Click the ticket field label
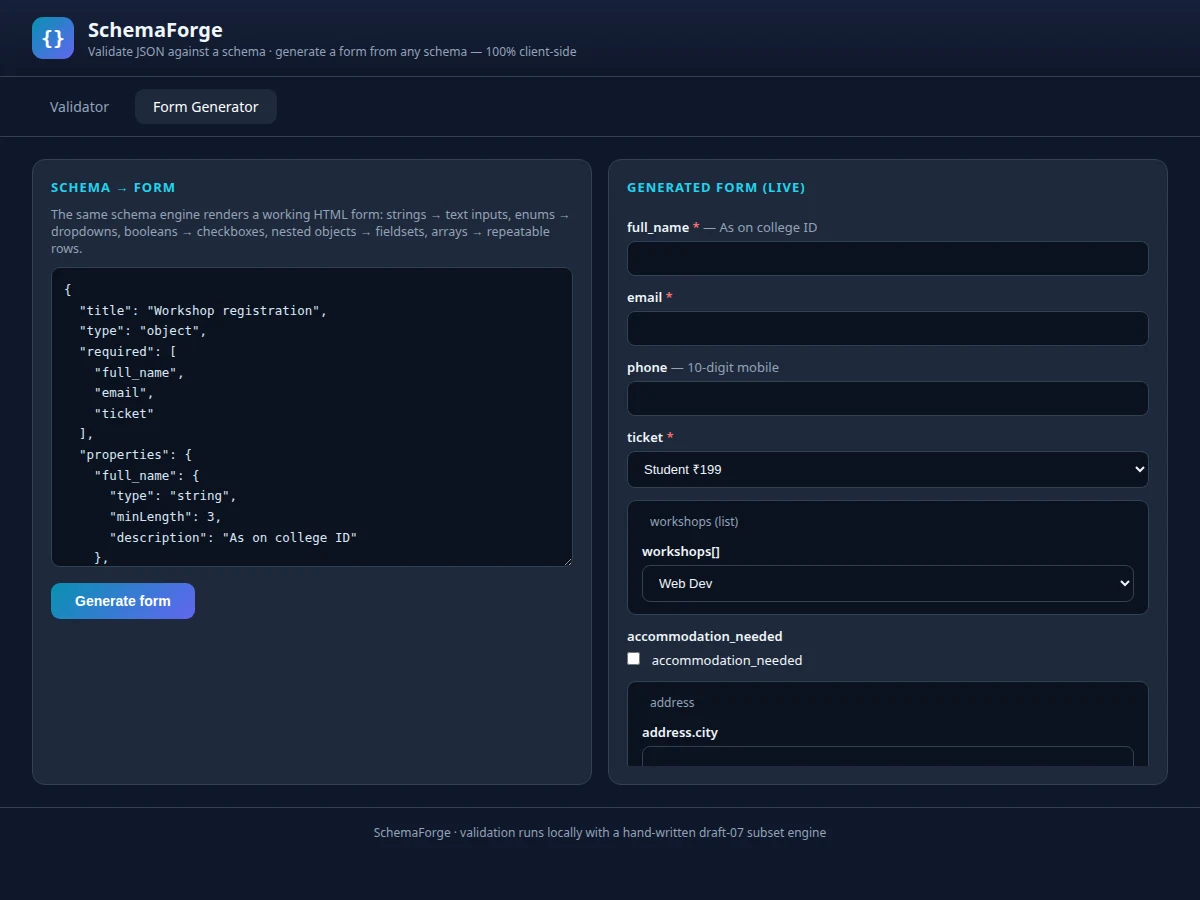The width and height of the screenshot is (1200, 900). pos(645,437)
